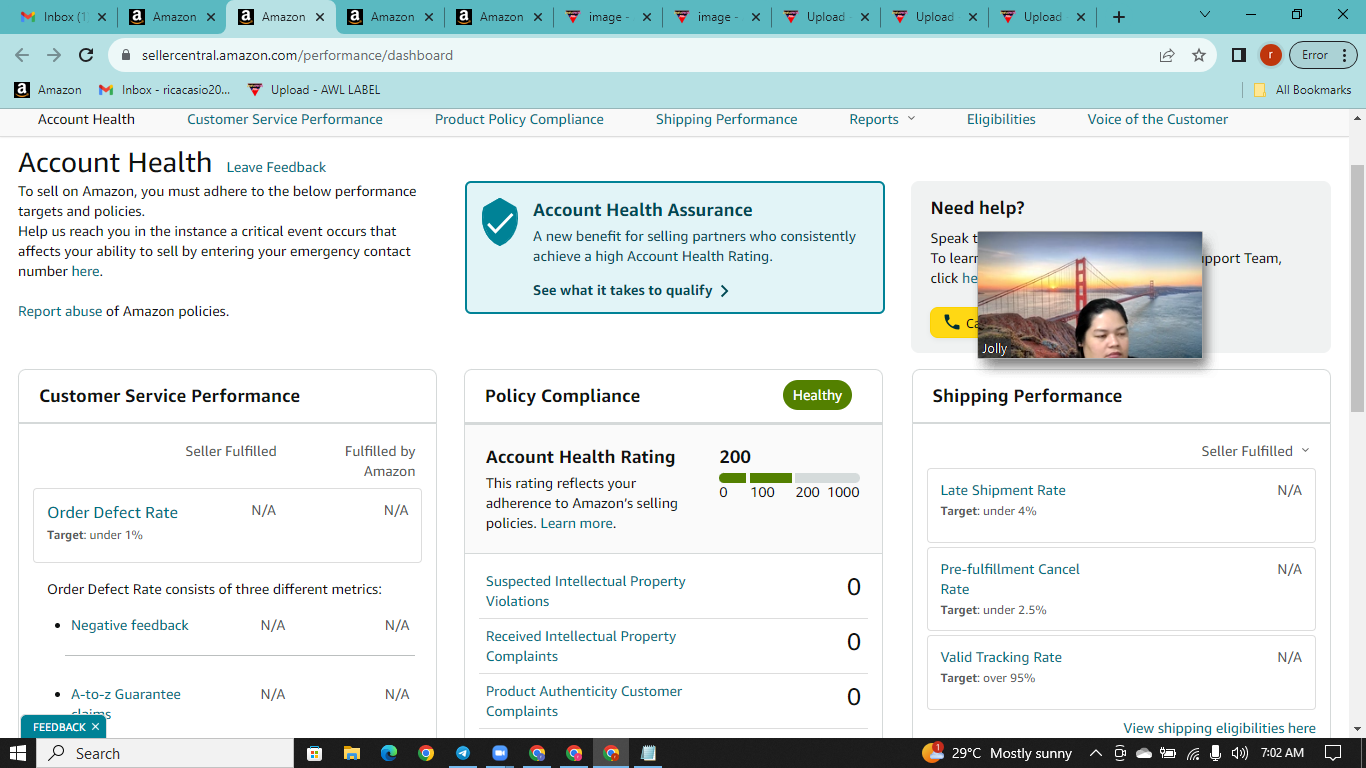The height and width of the screenshot is (768, 1366).
Task: Open the Upload - AWL LABEL bookmark
Action: pyautogui.click(x=314, y=89)
